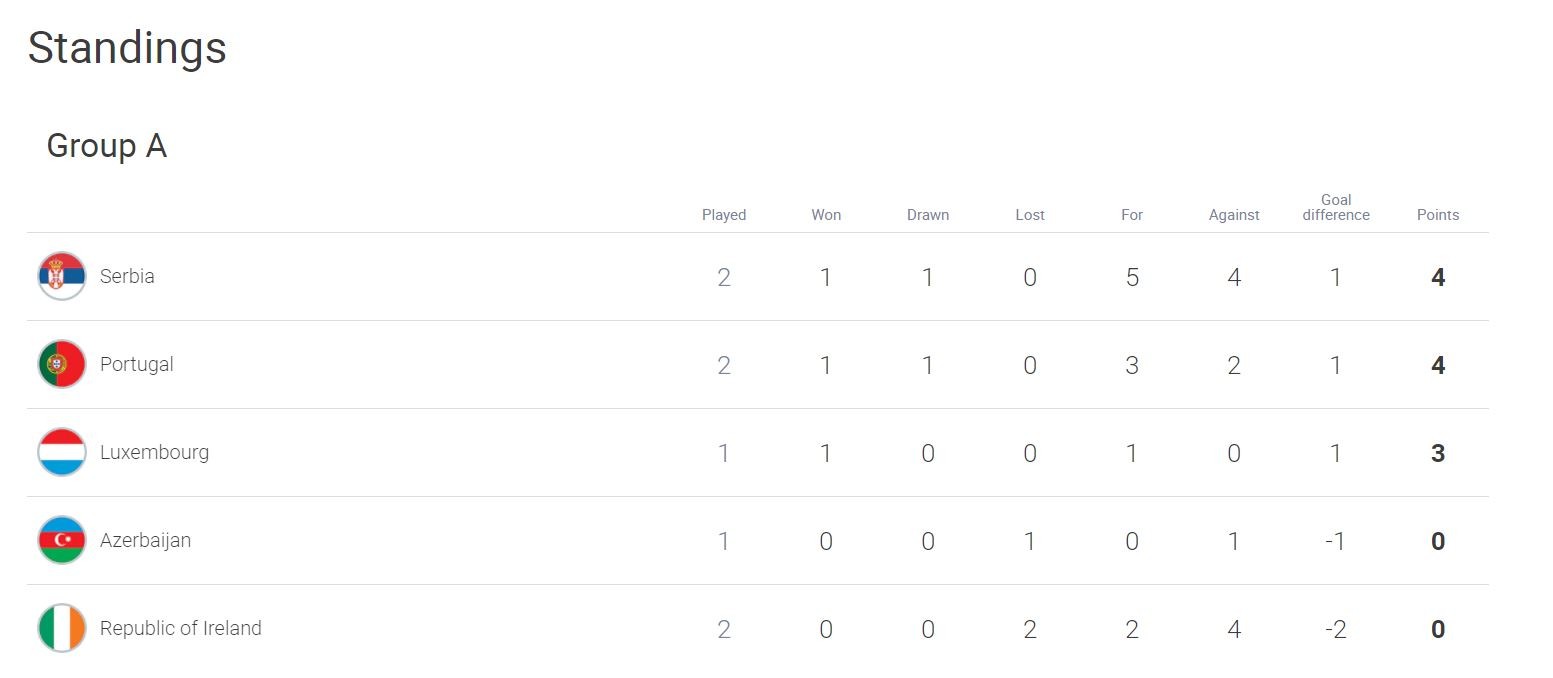The image size is (1553, 678).
Task: Click the Standings title
Action: [x=127, y=48]
